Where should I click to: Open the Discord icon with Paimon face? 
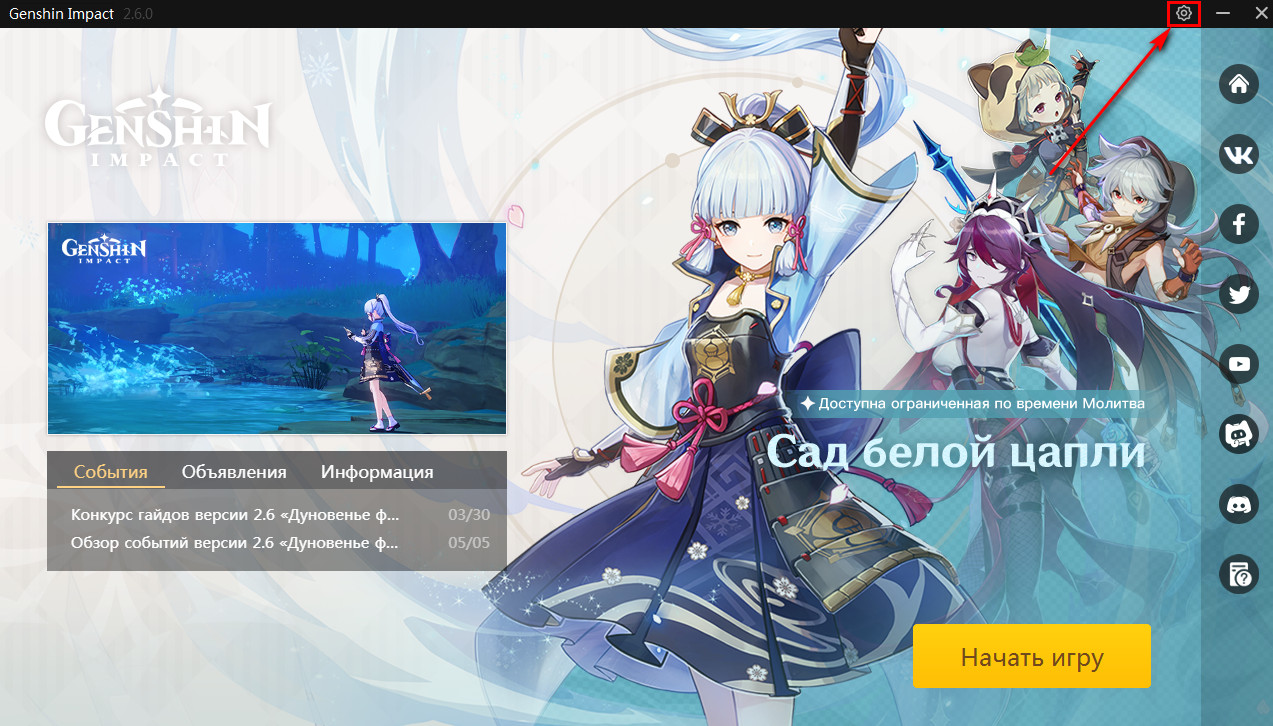1239,434
